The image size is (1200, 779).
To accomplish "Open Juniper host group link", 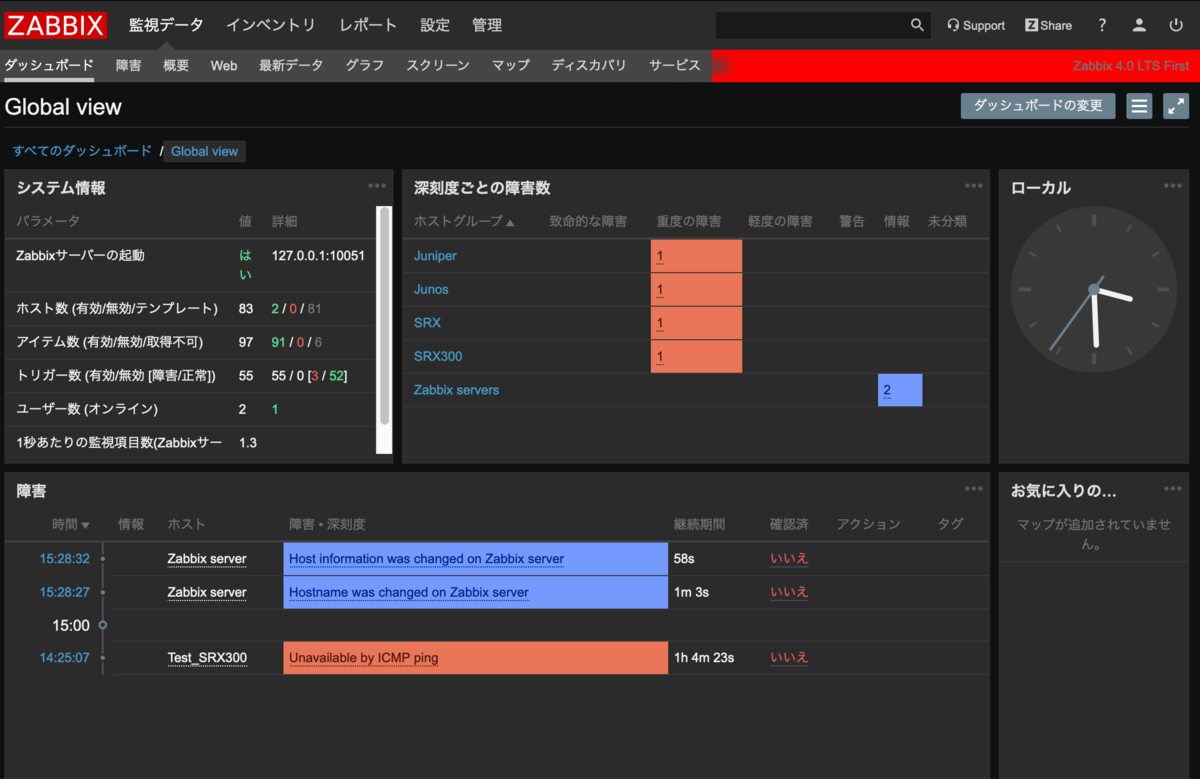I will (435, 256).
